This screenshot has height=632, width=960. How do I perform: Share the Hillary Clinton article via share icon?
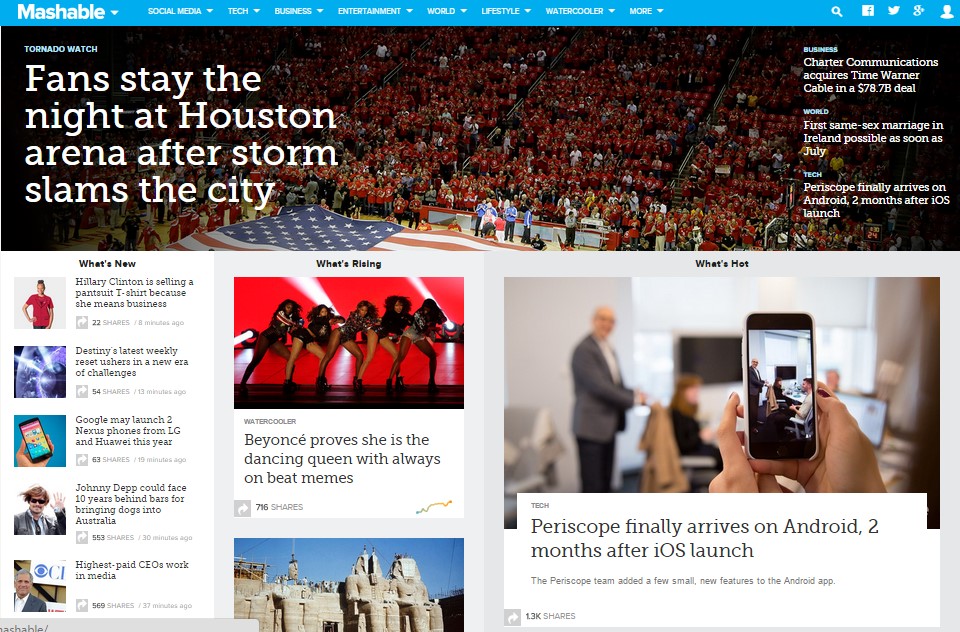82,322
